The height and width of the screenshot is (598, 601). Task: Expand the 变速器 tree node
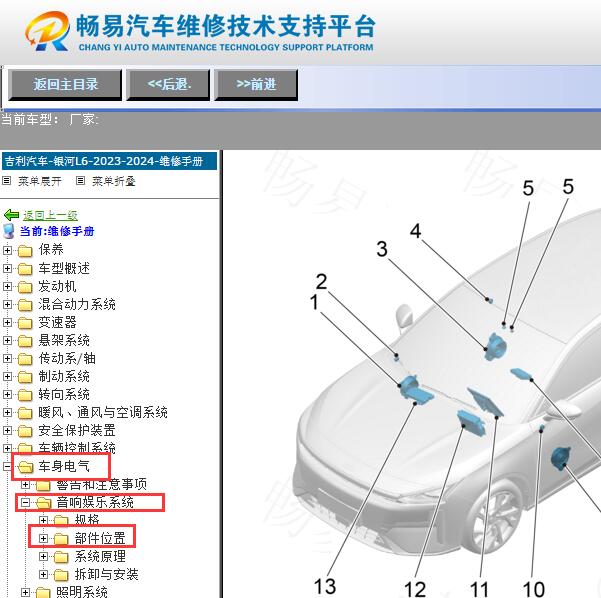click(x=7, y=322)
